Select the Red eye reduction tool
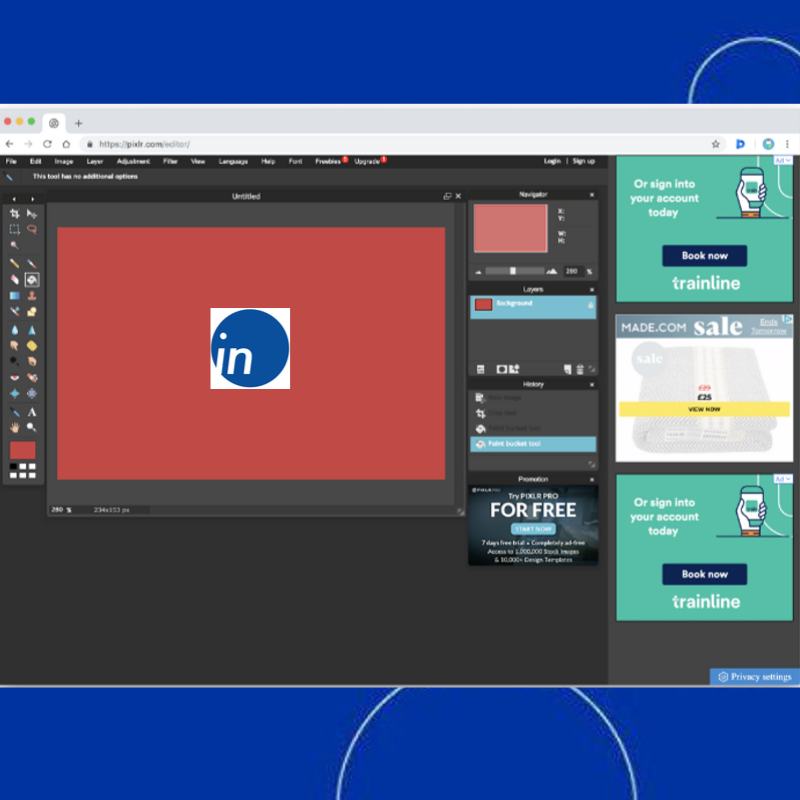The width and height of the screenshot is (800, 800). [x=15, y=378]
